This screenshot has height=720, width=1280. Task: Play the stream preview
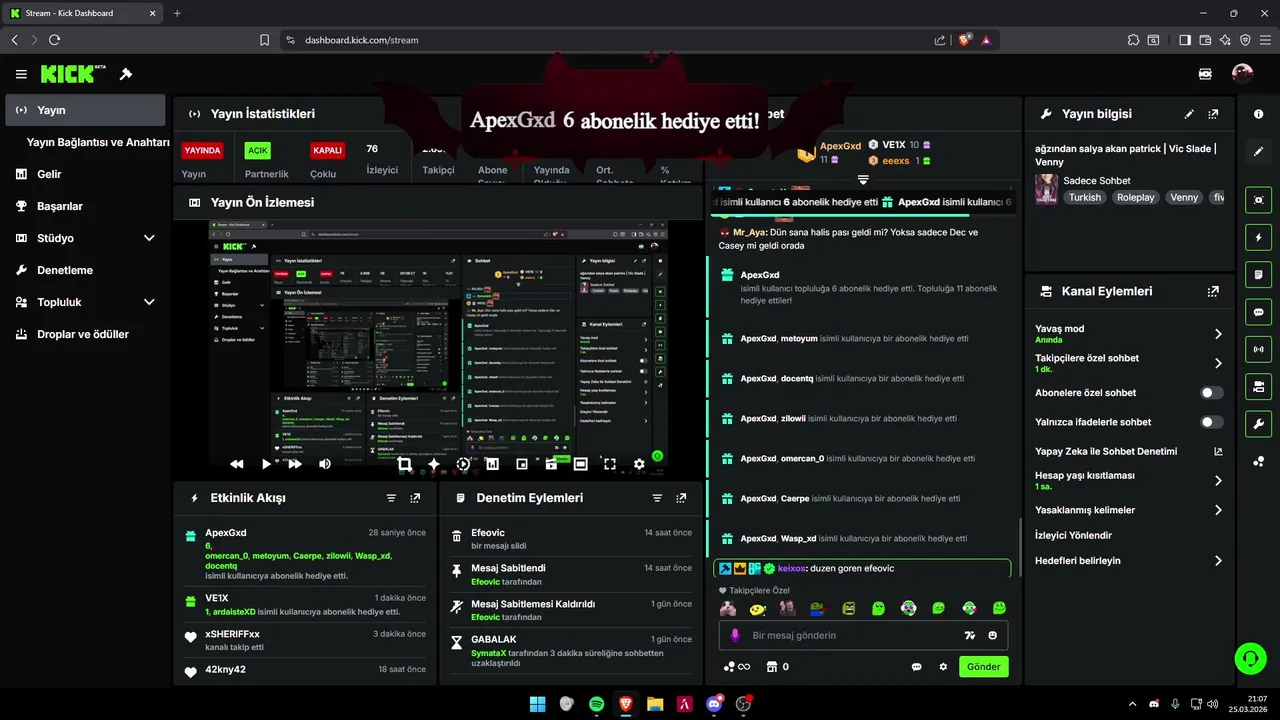coord(266,464)
